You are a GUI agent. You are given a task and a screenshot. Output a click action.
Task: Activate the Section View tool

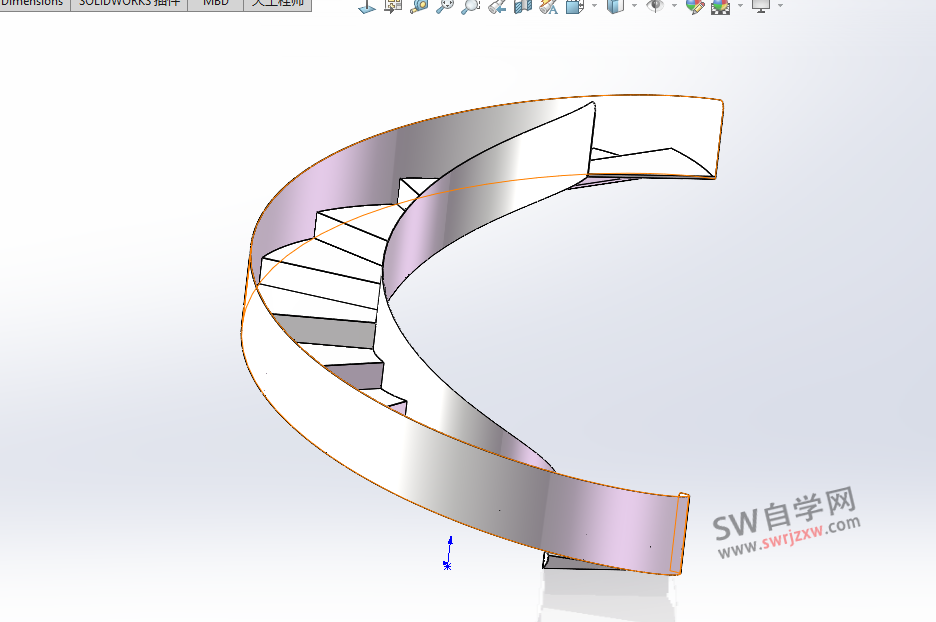[x=521, y=7]
